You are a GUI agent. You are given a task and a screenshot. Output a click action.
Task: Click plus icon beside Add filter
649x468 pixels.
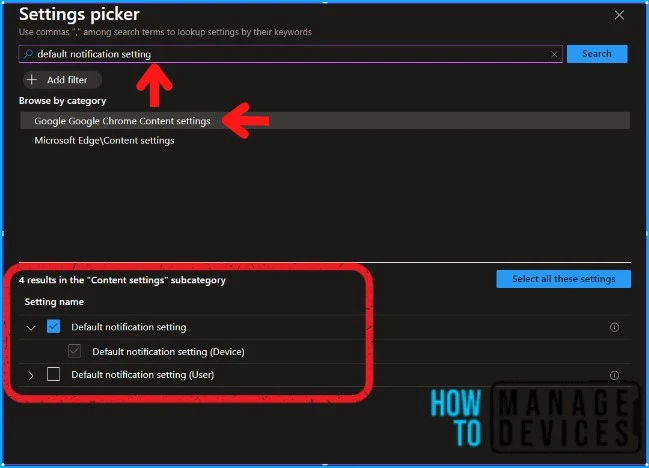[x=32, y=79]
